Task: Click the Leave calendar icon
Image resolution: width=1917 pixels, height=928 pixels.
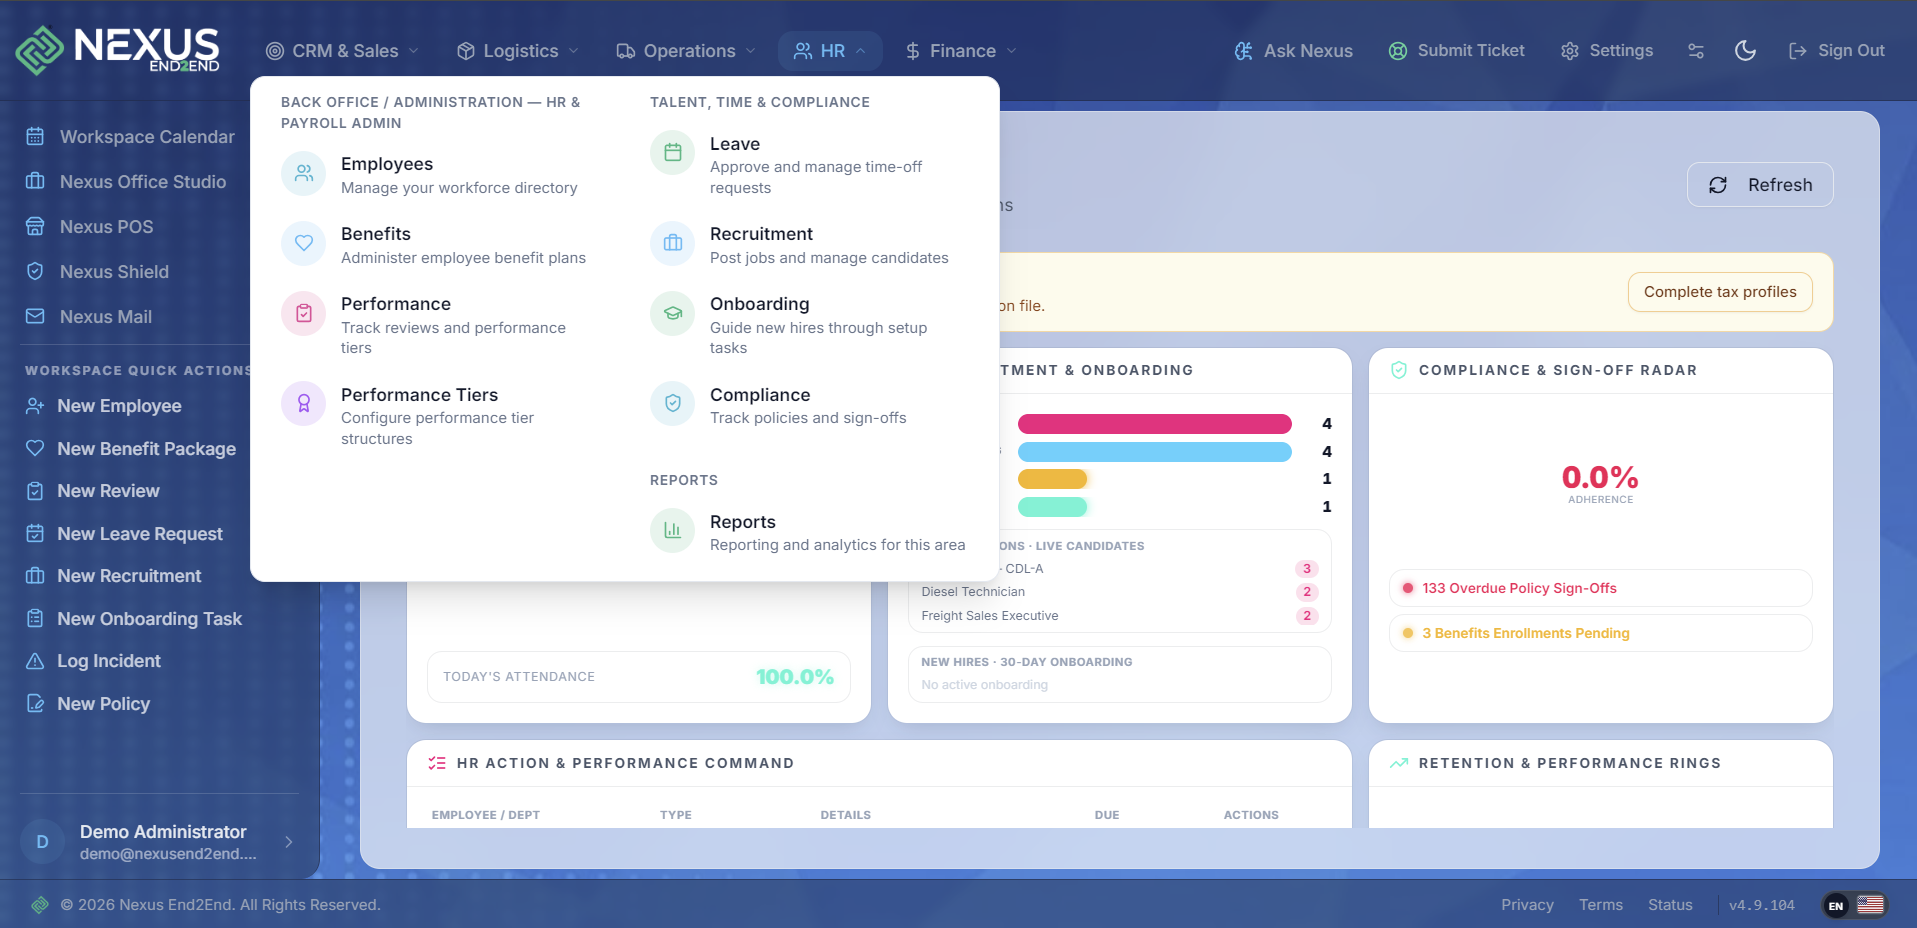Action: pos(673,153)
